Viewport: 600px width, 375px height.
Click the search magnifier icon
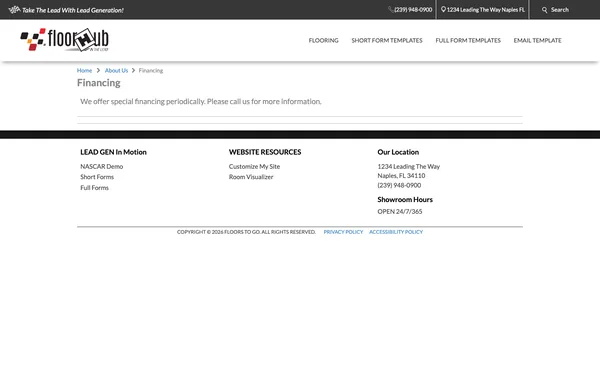[x=545, y=10]
